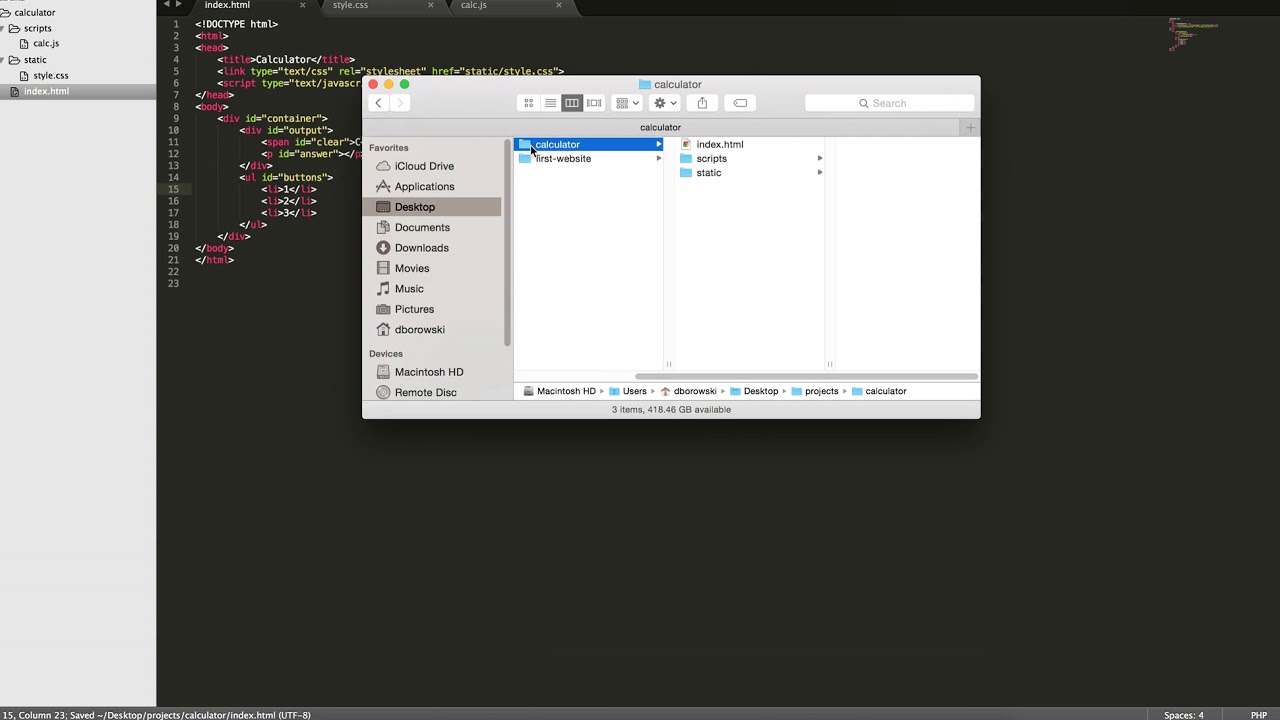Image resolution: width=1280 pixels, height=720 pixels.
Task: Select index.html file in Finder column
Action: pyautogui.click(x=719, y=144)
